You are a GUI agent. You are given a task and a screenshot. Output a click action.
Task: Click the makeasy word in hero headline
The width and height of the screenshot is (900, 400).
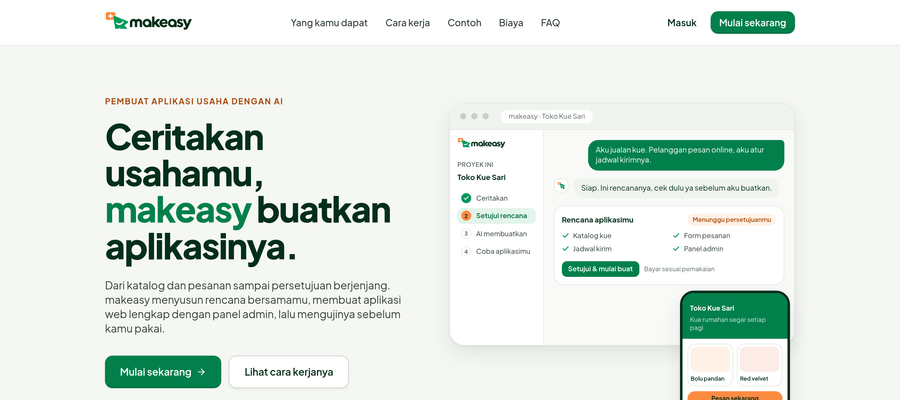click(x=178, y=211)
